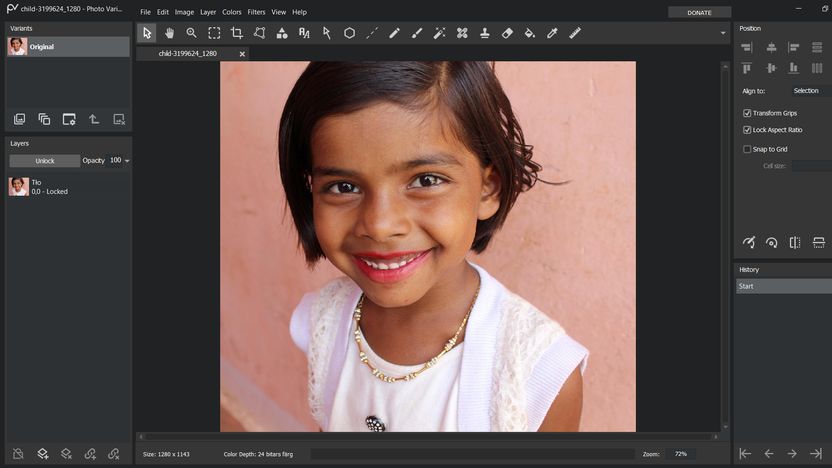Select the dashed Line tool

point(372,33)
